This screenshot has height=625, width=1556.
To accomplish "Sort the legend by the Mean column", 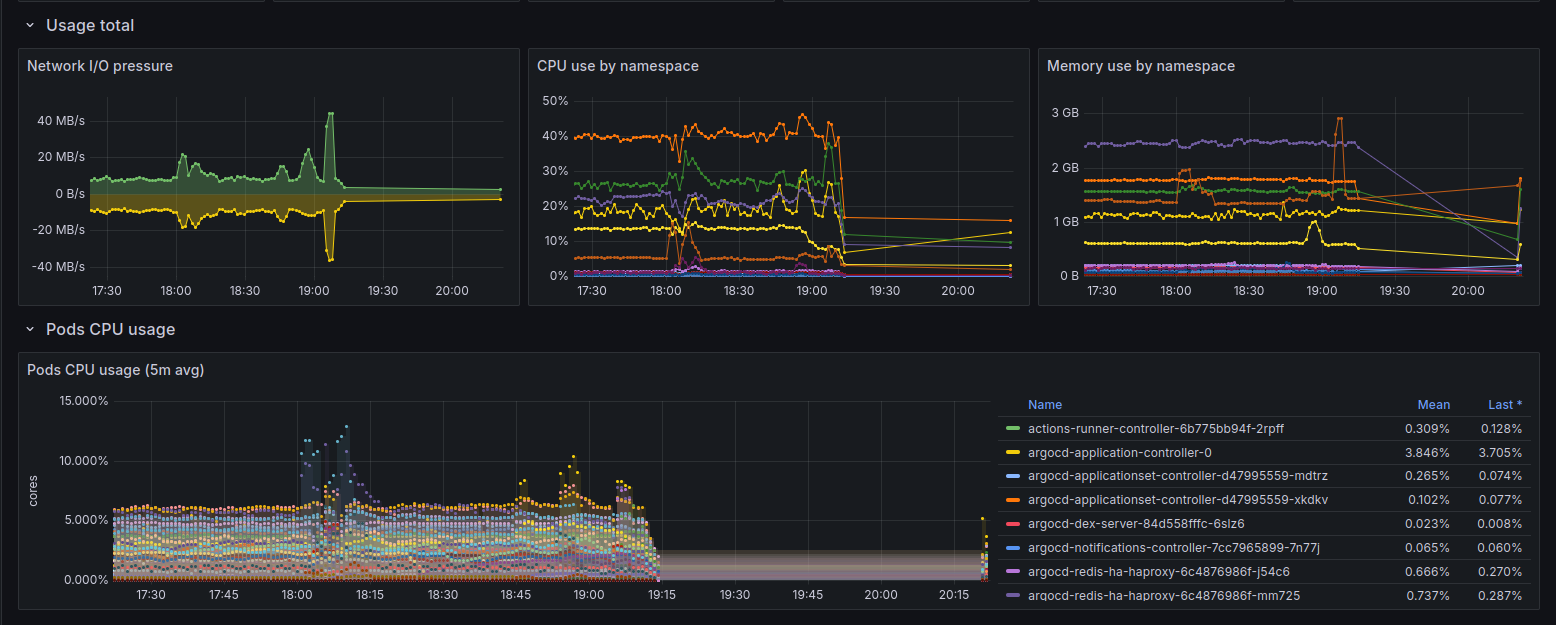I will [1433, 405].
